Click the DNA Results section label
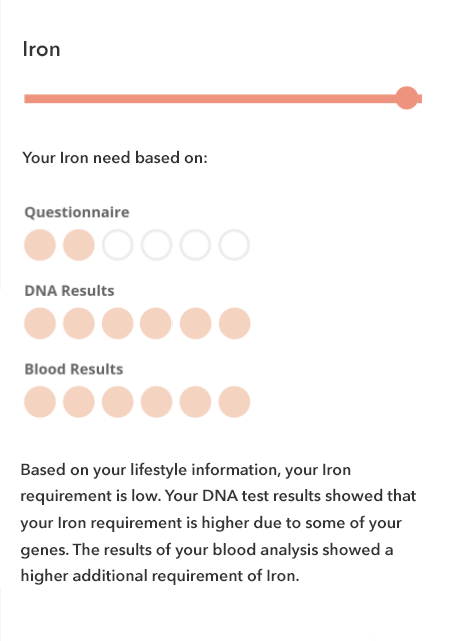Viewport: 452px width, 641px height. pos(69,291)
